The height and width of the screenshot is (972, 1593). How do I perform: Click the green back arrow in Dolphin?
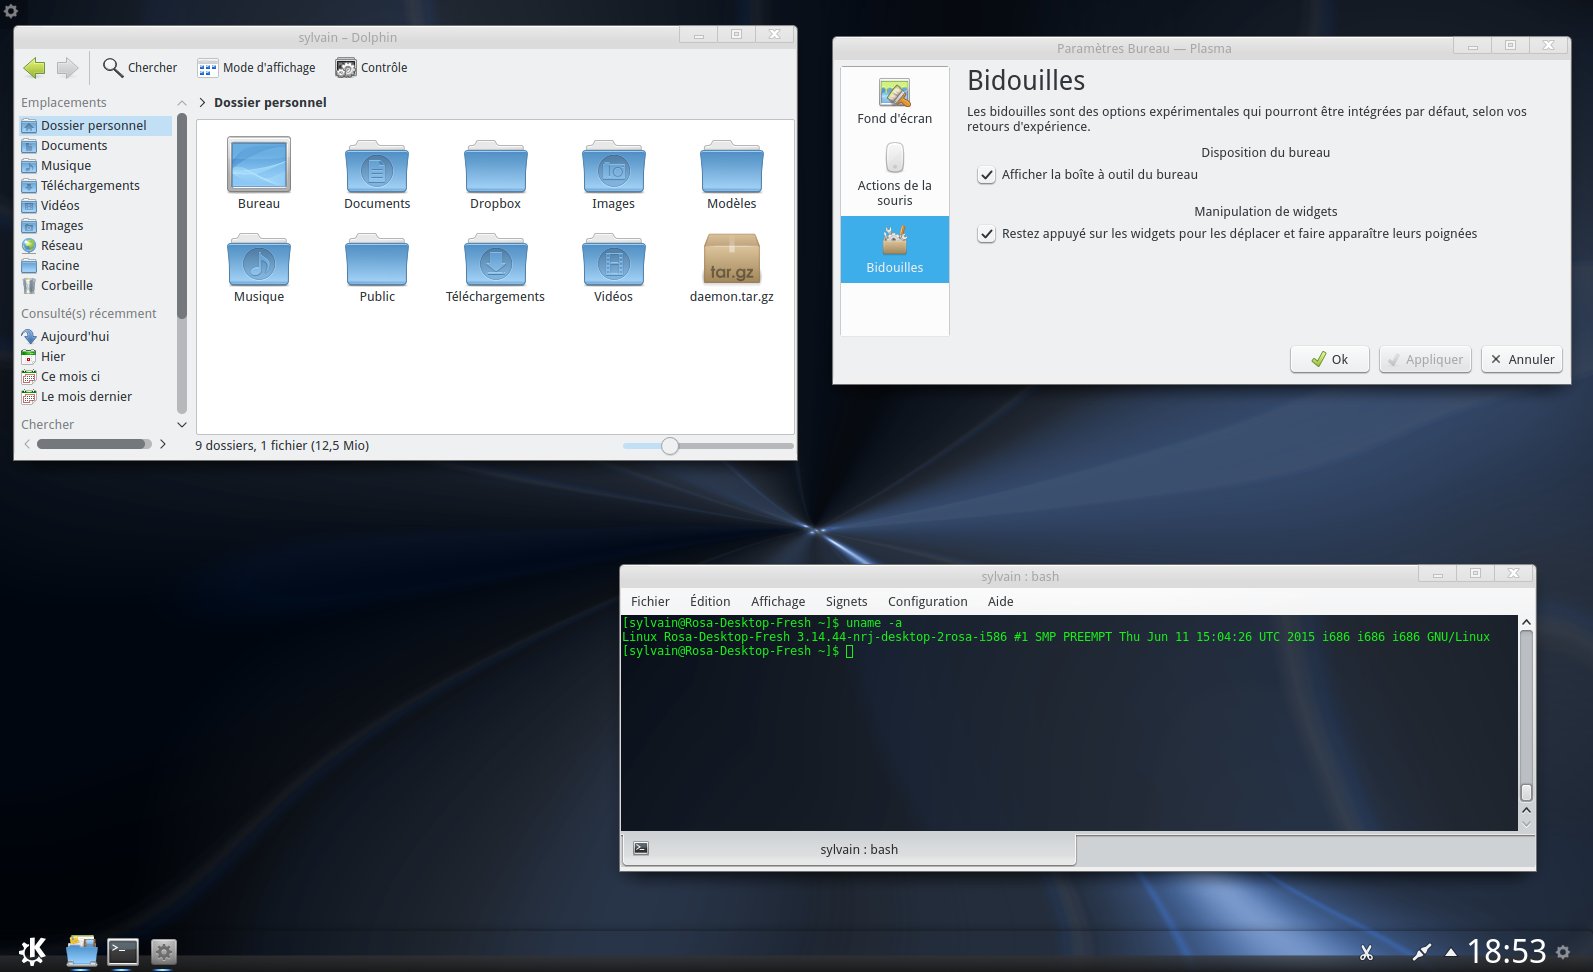click(35, 68)
